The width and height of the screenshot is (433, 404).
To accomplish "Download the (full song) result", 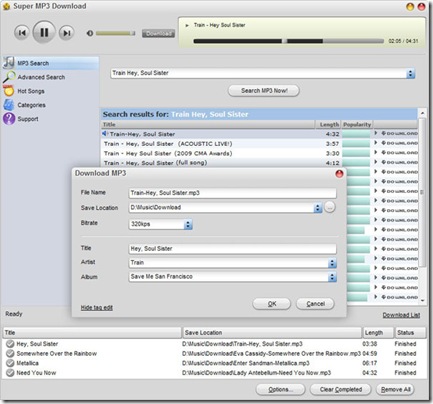I will click(x=399, y=162).
